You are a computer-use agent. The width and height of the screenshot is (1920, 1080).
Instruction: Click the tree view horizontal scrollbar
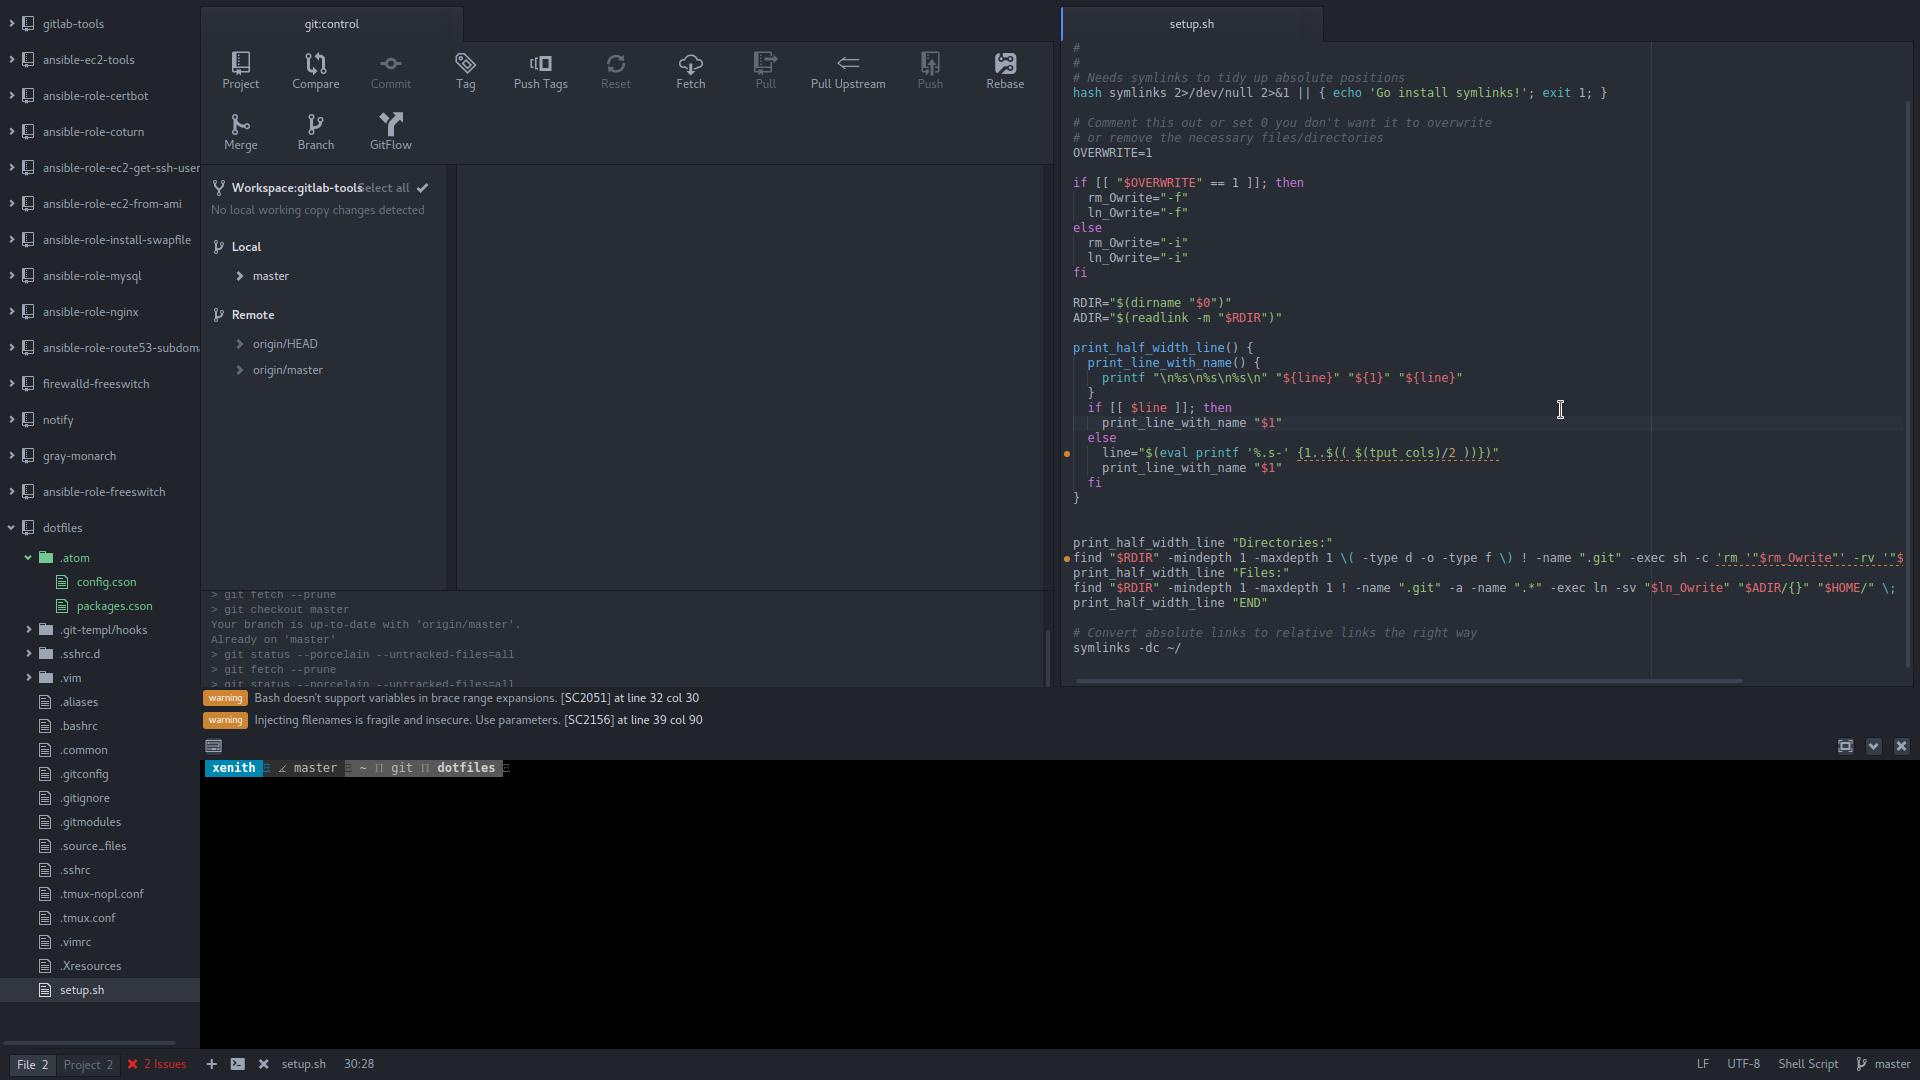(x=89, y=1043)
